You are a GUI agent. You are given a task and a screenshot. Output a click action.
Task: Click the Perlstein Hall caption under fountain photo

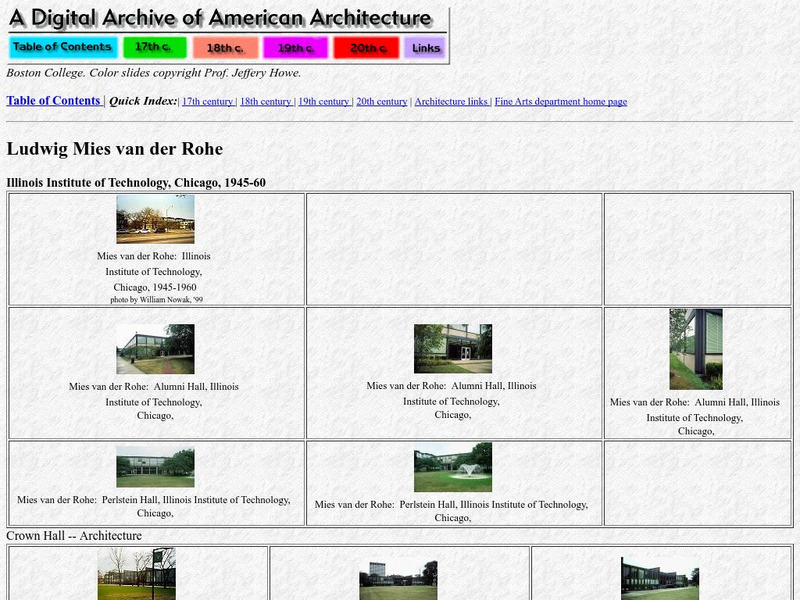point(452,511)
